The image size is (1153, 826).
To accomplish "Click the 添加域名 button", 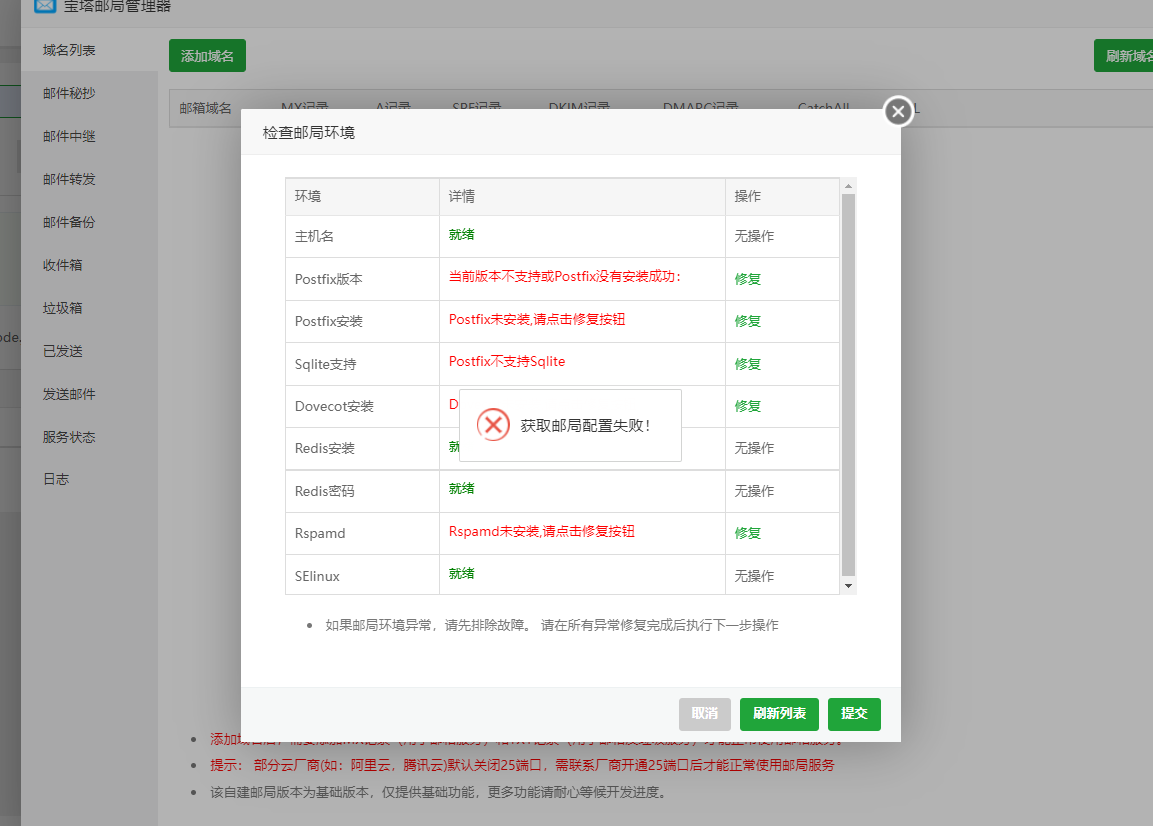I will 206,56.
